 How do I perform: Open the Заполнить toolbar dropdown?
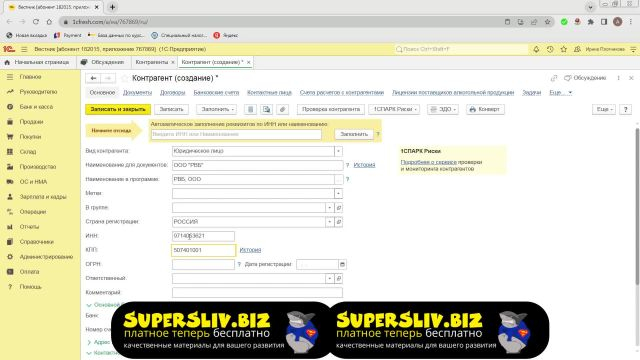click(216, 109)
